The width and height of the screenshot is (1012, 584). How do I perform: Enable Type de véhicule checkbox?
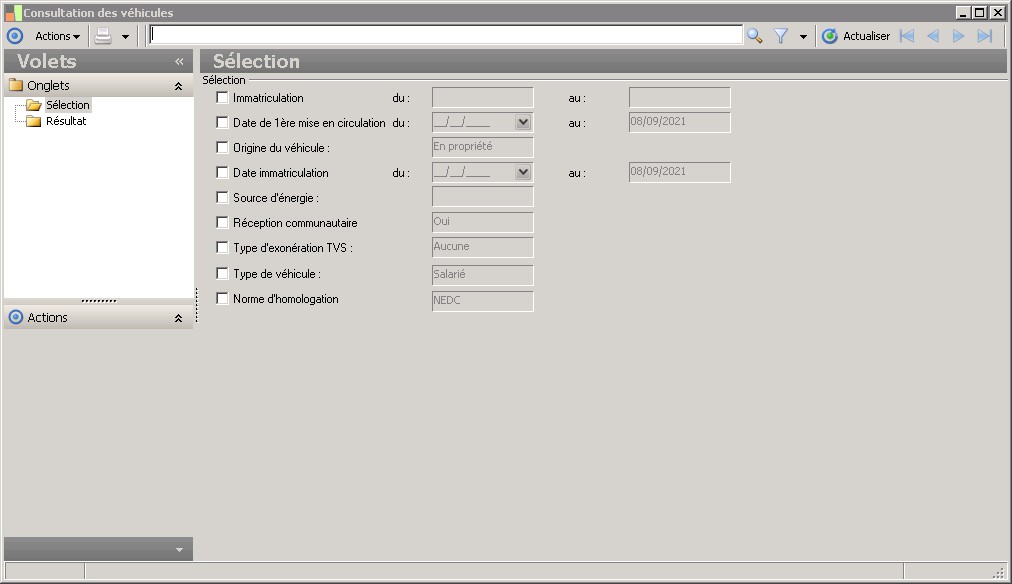[x=222, y=273]
